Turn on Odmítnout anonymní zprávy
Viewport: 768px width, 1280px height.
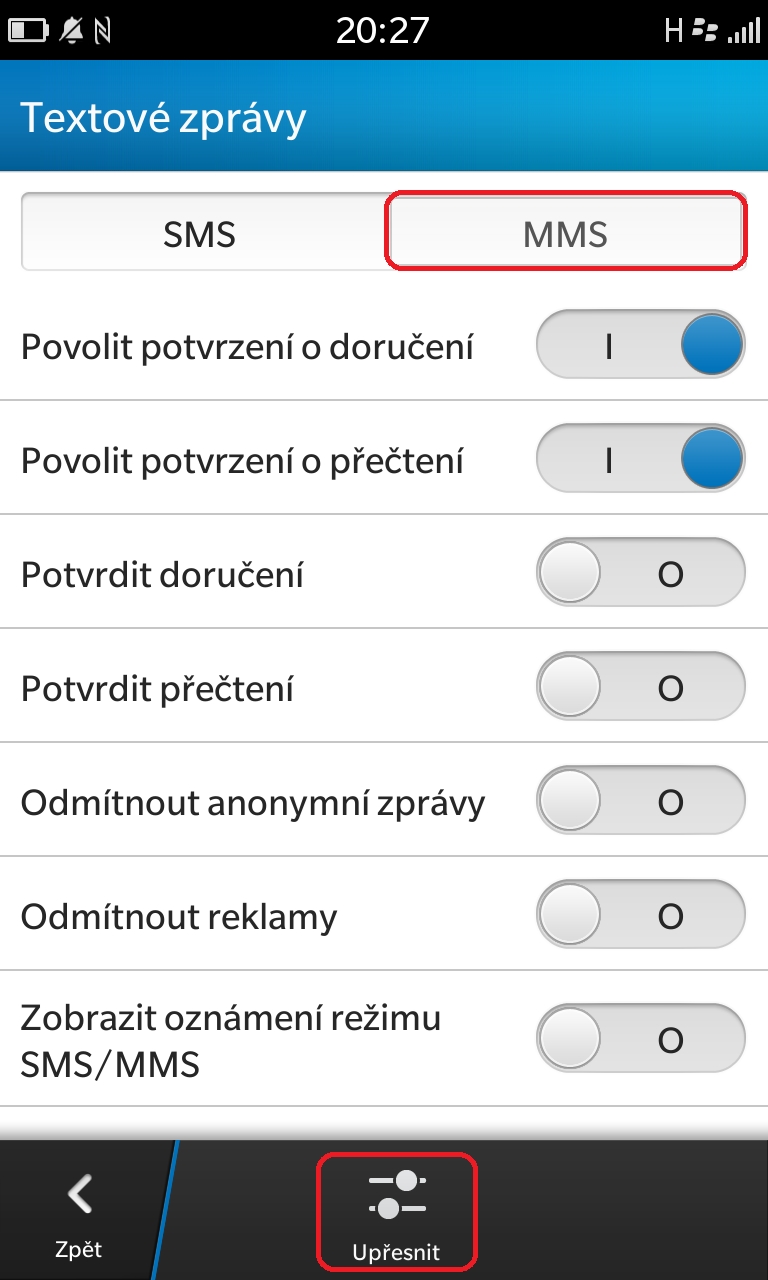(x=641, y=802)
